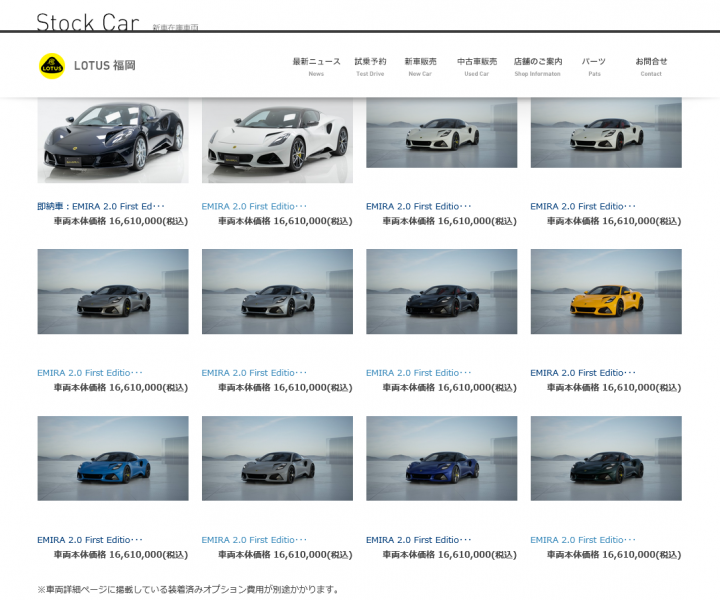Click price text under dark navy Emira

click(121, 221)
